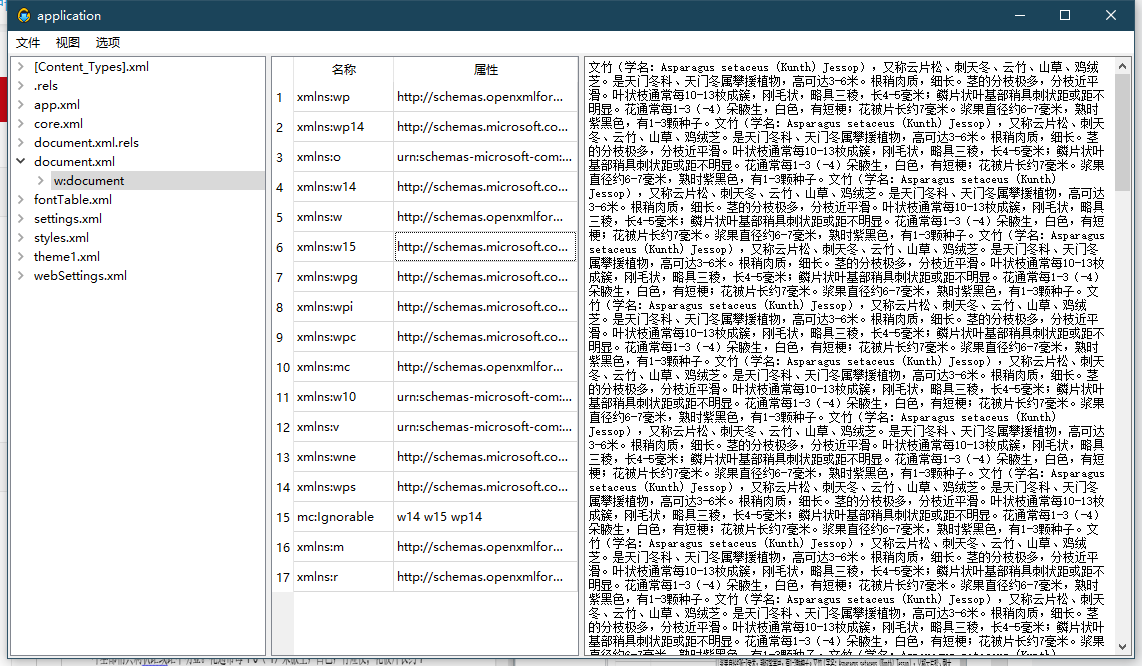Viewport: 1142px width, 666px height.
Task: Click the application icon in the title bar
Action: tap(24, 15)
